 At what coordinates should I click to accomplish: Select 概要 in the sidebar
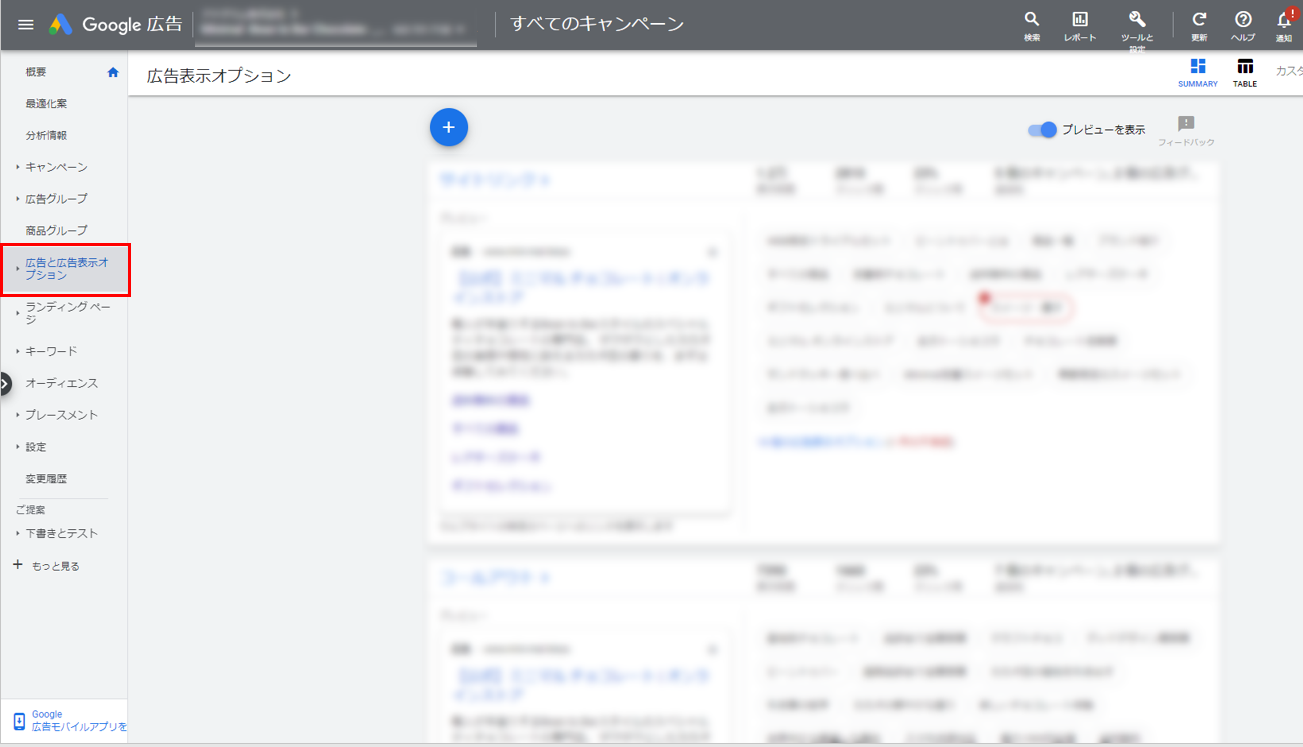click(36, 72)
